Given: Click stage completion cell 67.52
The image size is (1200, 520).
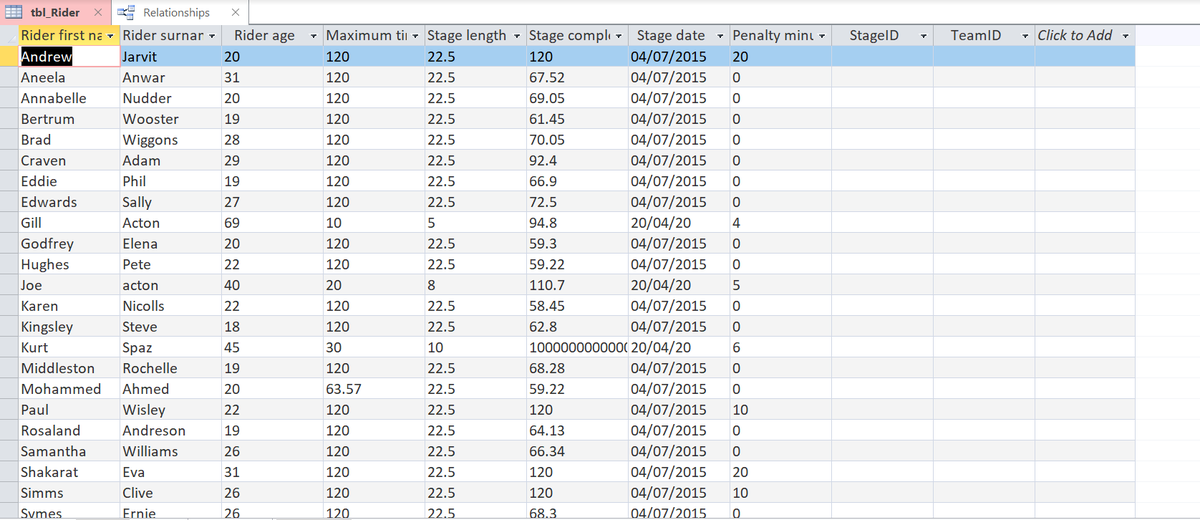Looking at the screenshot, I should pos(577,77).
